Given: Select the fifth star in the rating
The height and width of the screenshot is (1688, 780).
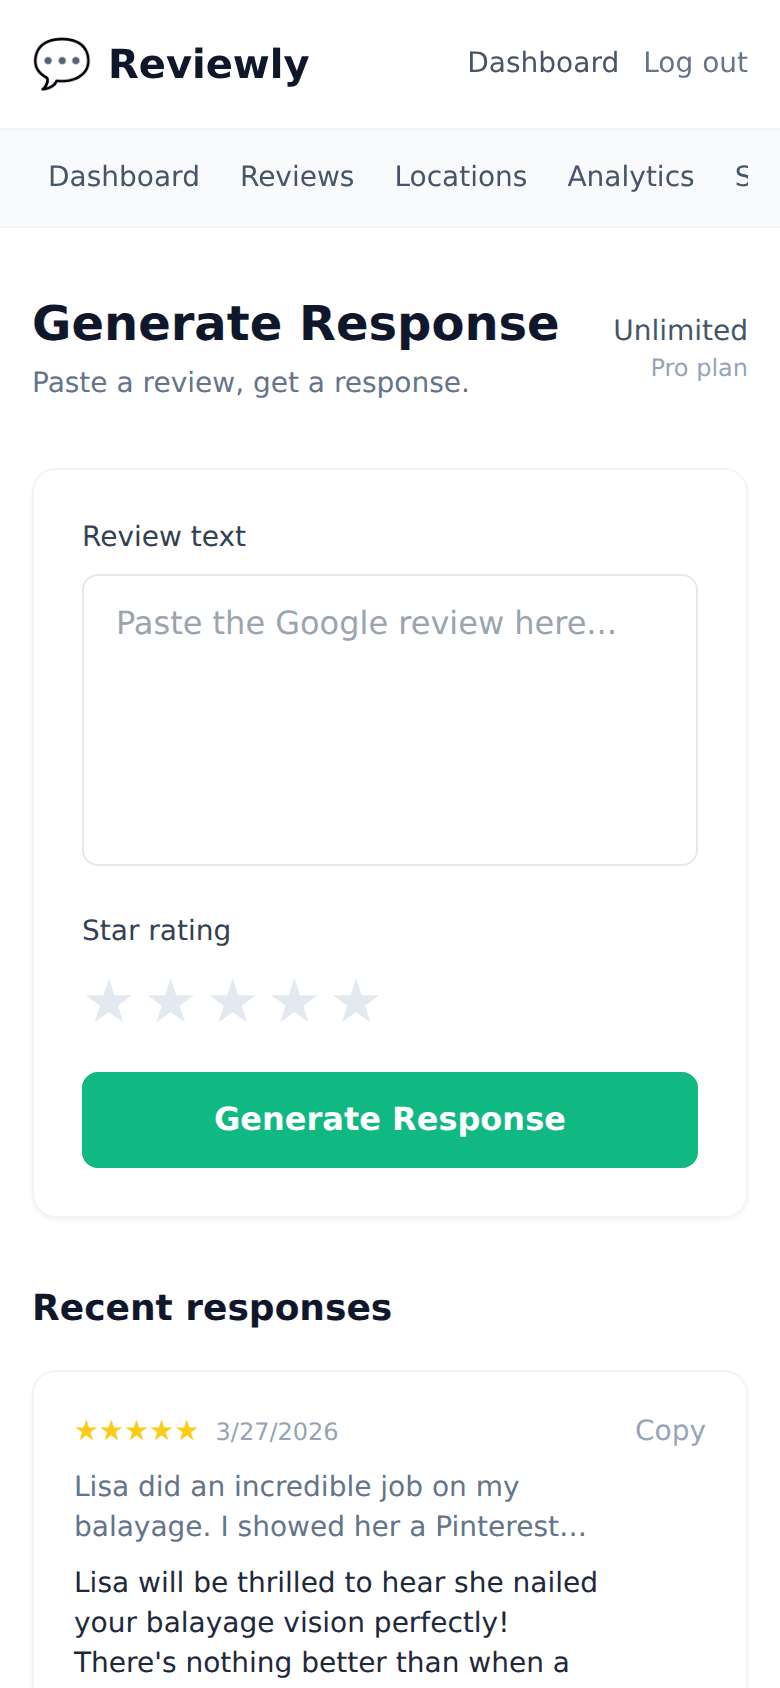Looking at the screenshot, I should click(357, 999).
